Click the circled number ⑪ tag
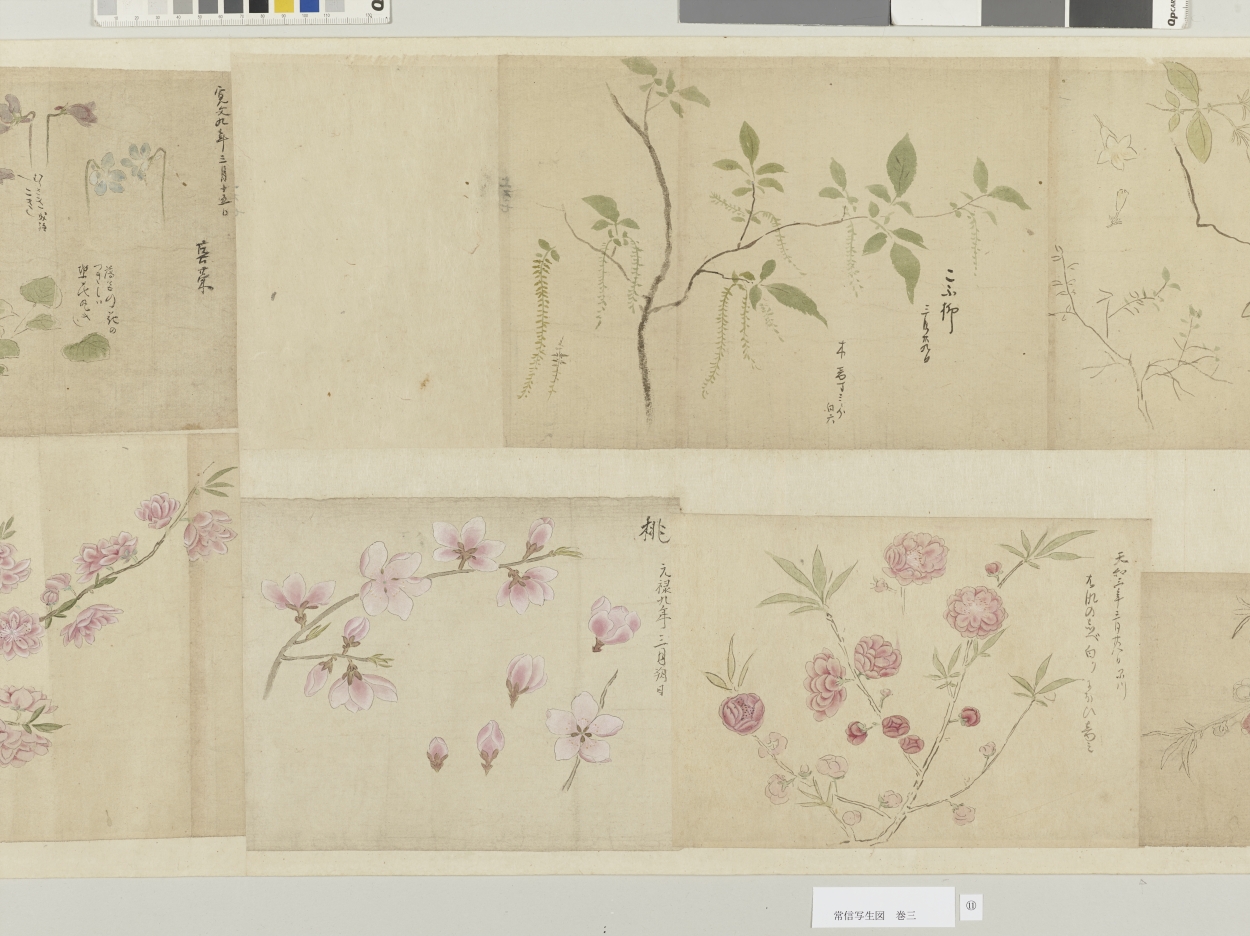The width and height of the screenshot is (1250, 936). point(970,907)
